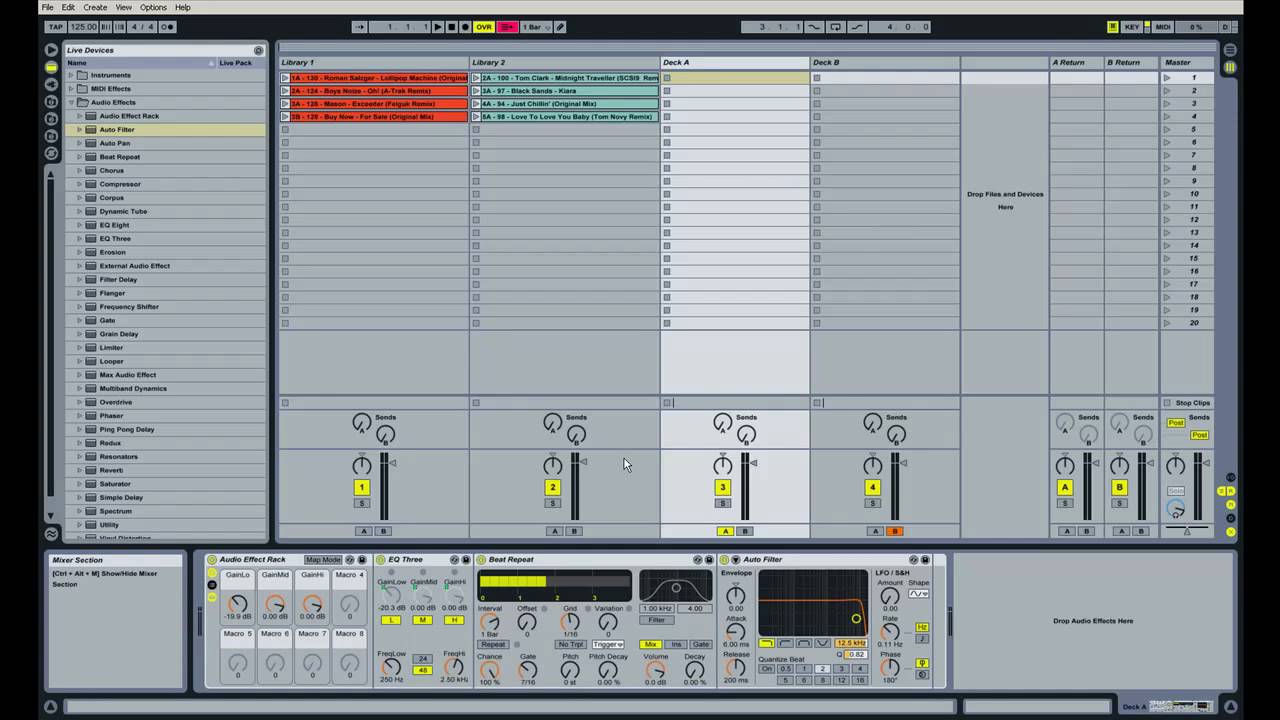Open the Plug-In Devices browser icon
The image size is (1280, 720).
(51, 84)
